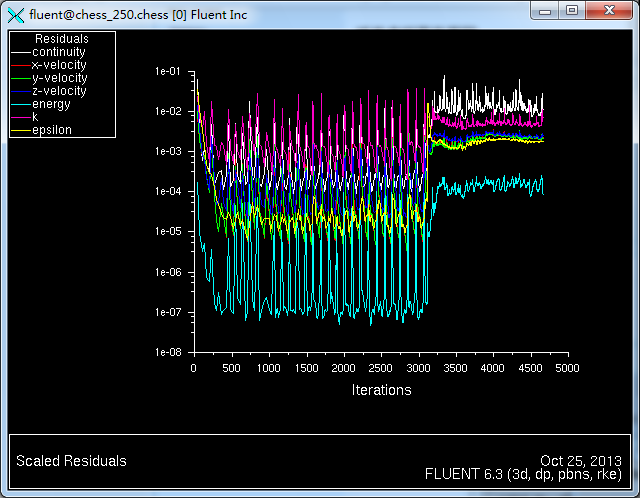The height and width of the screenshot is (498, 640).
Task: Click the z-velocity legend entry
Action: click(59, 91)
